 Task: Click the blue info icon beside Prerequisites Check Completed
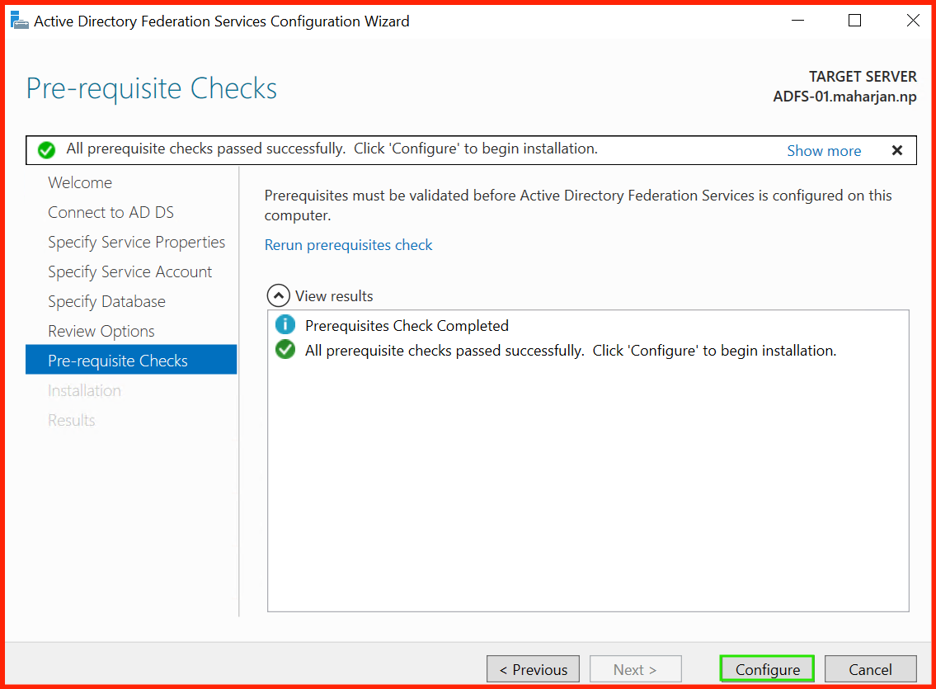[285, 325]
